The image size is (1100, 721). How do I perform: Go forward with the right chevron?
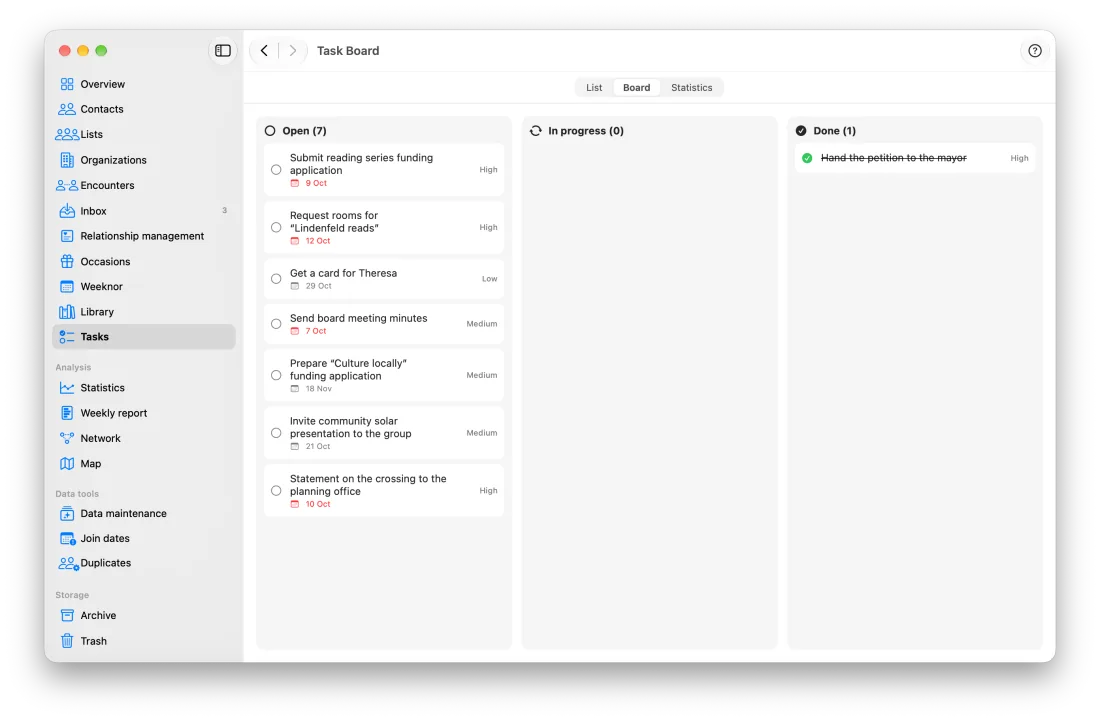coord(293,50)
